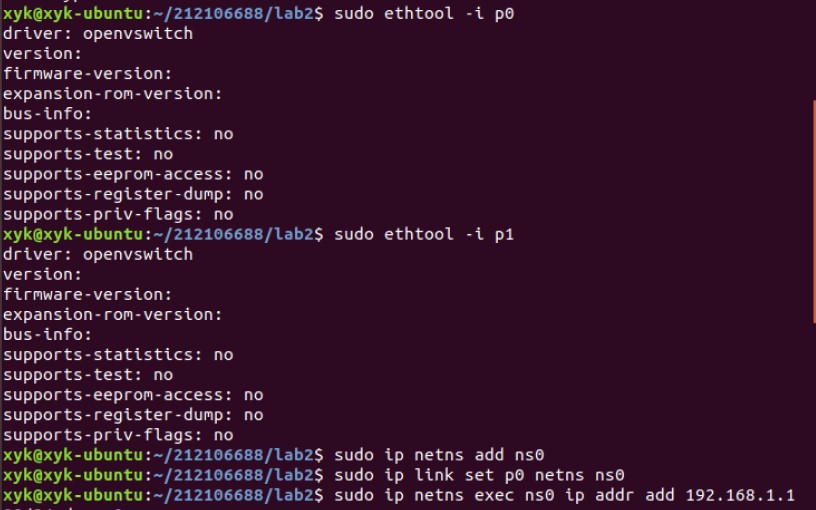
Task: Click "expansion-rom-version:" in the p0 output
Action: point(112,93)
